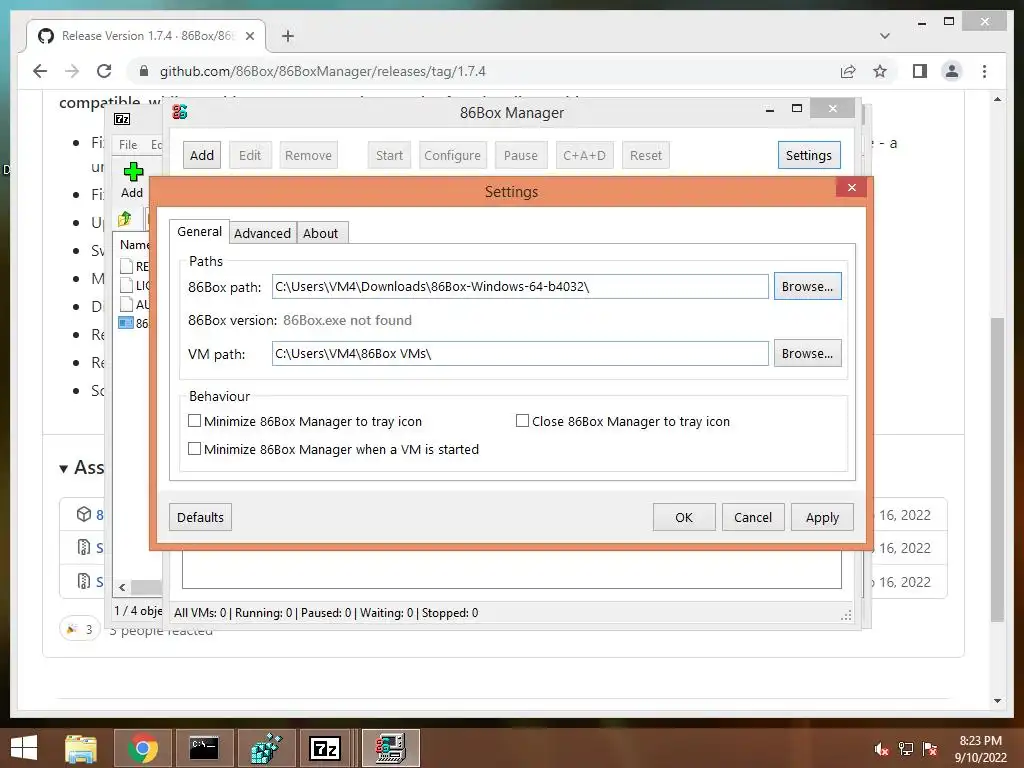This screenshot has height=768, width=1024.
Task: Browse for the VM path
Action: pos(807,353)
